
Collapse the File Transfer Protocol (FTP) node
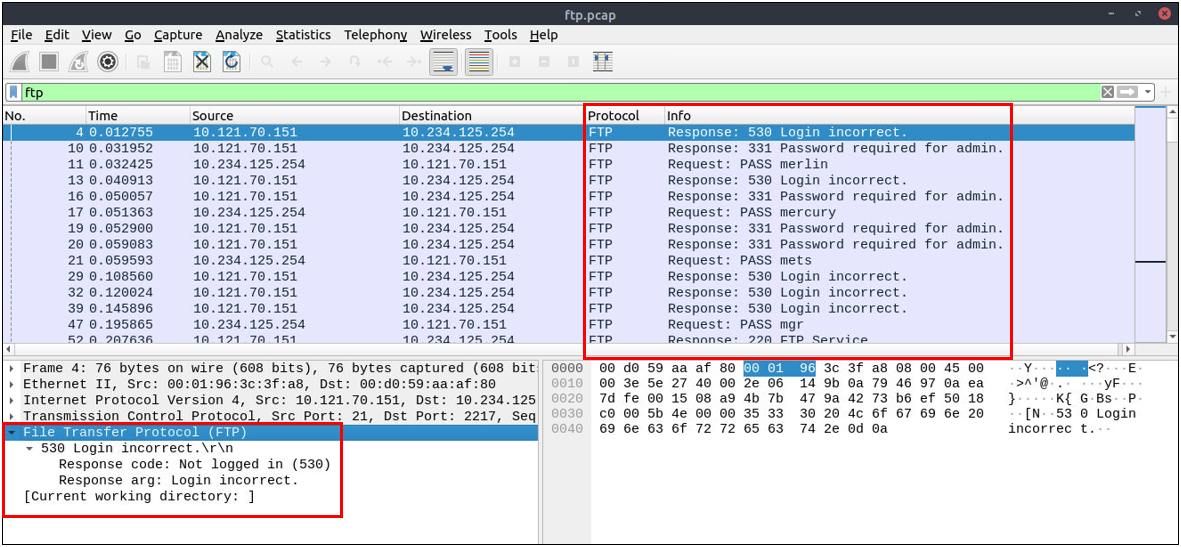(11, 433)
